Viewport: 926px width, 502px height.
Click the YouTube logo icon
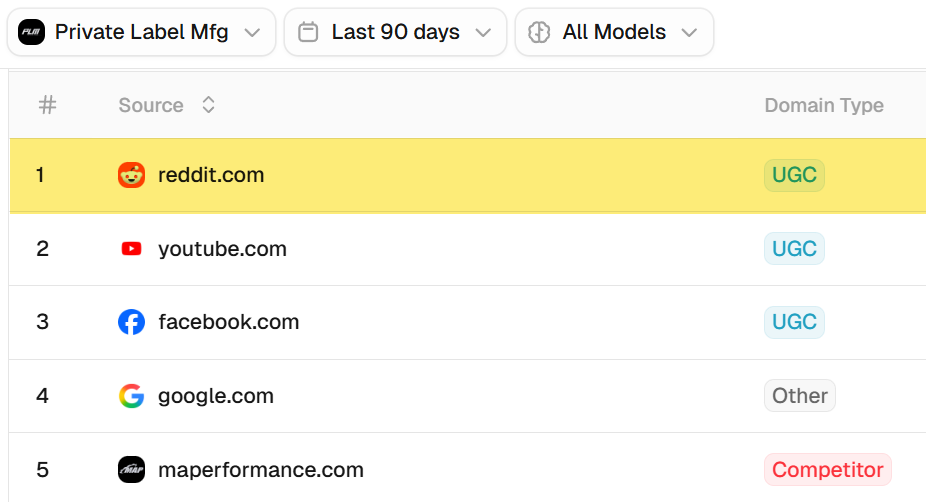tap(131, 249)
